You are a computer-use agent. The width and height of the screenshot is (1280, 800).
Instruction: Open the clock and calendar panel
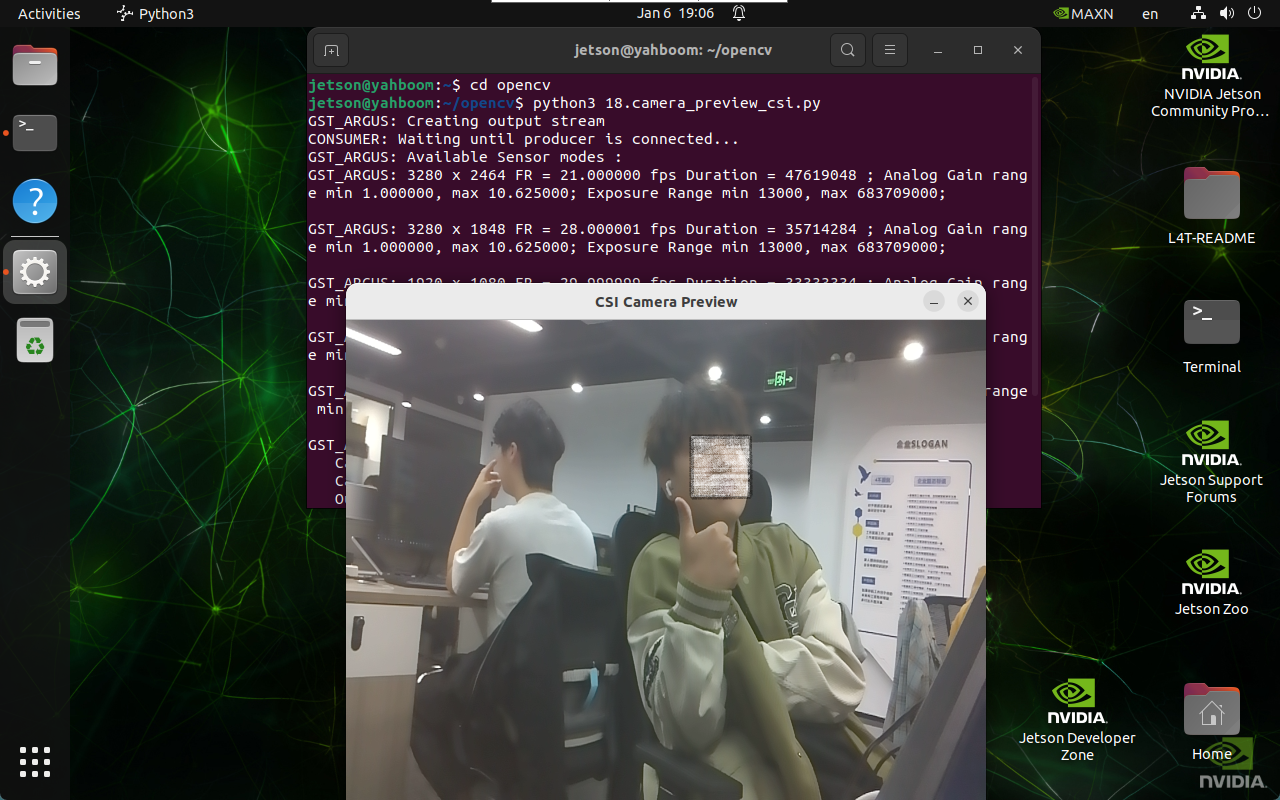676,14
